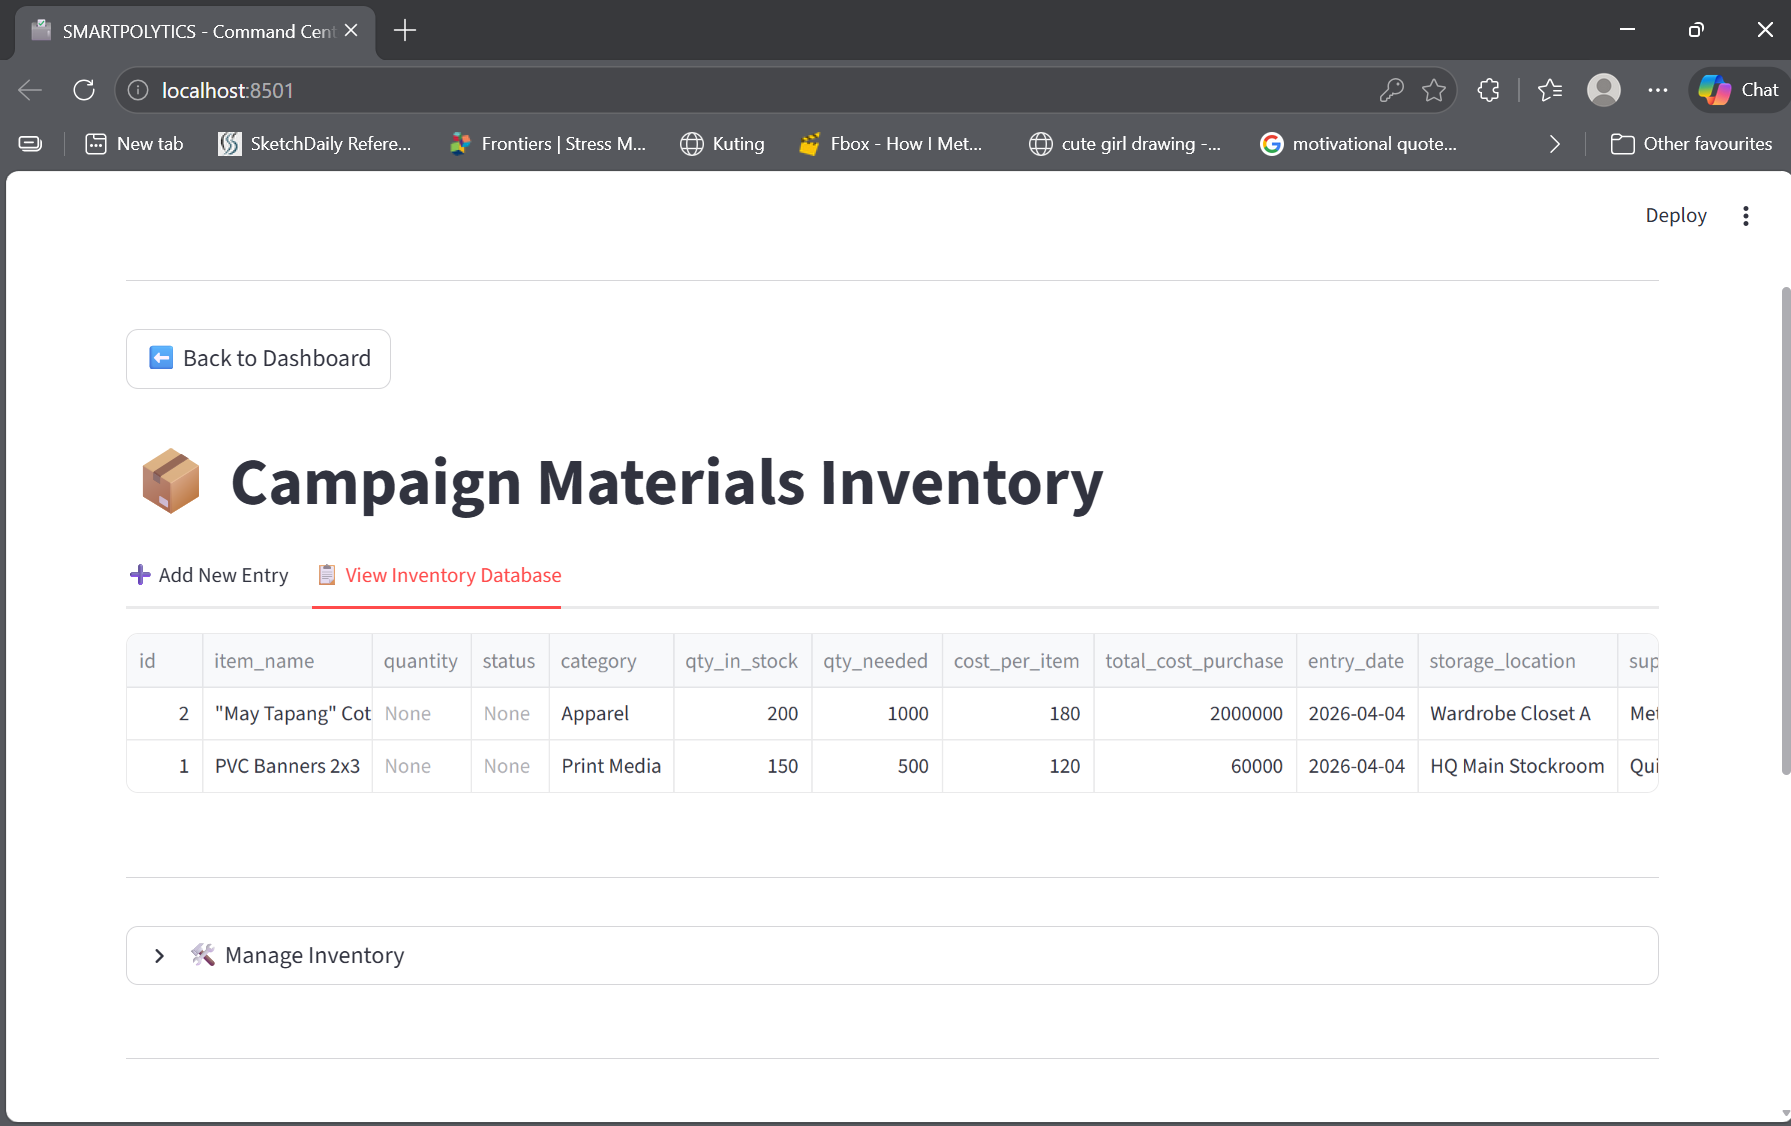
Task: Select the PVC Banners 2x3 cell
Action: pos(287,766)
